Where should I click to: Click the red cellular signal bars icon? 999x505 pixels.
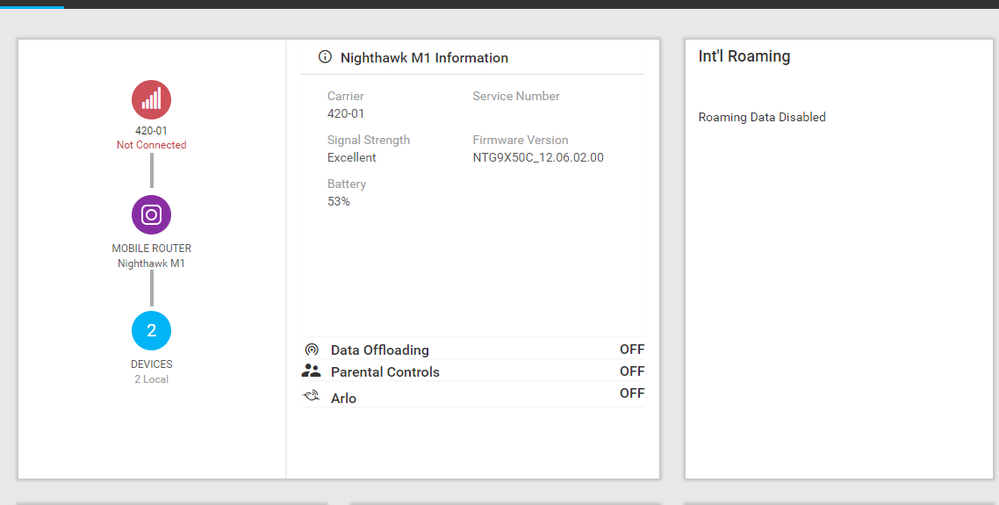pyautogui.click(x=151, y=100)
